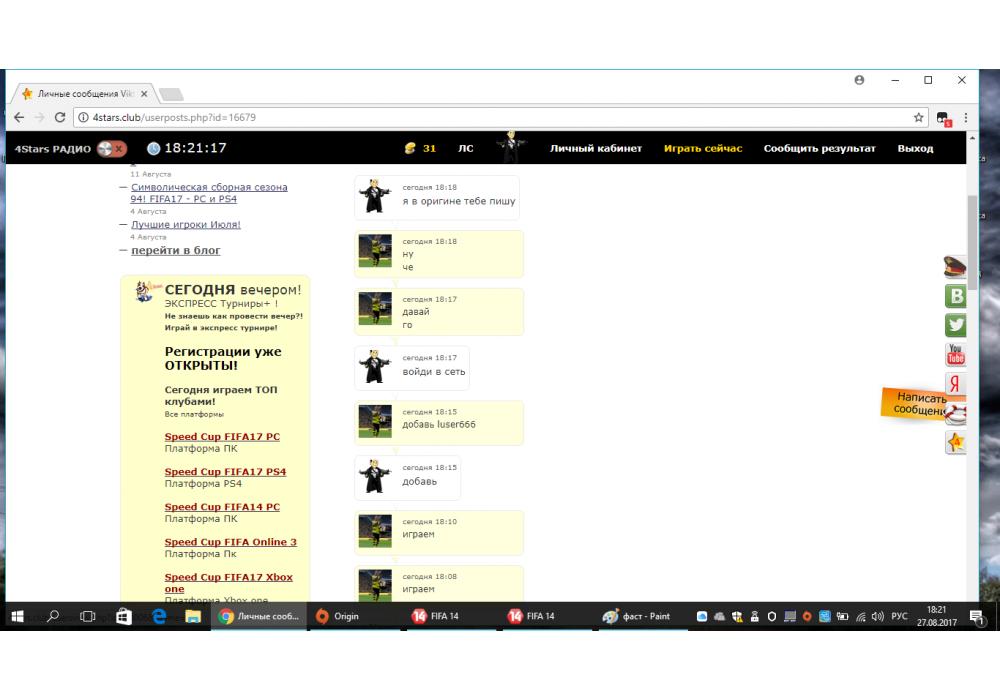This screenshot has height=700, width=1000.
Task: Switch to Origin in the Windows taskbar
Action: [x=338, y=616]
